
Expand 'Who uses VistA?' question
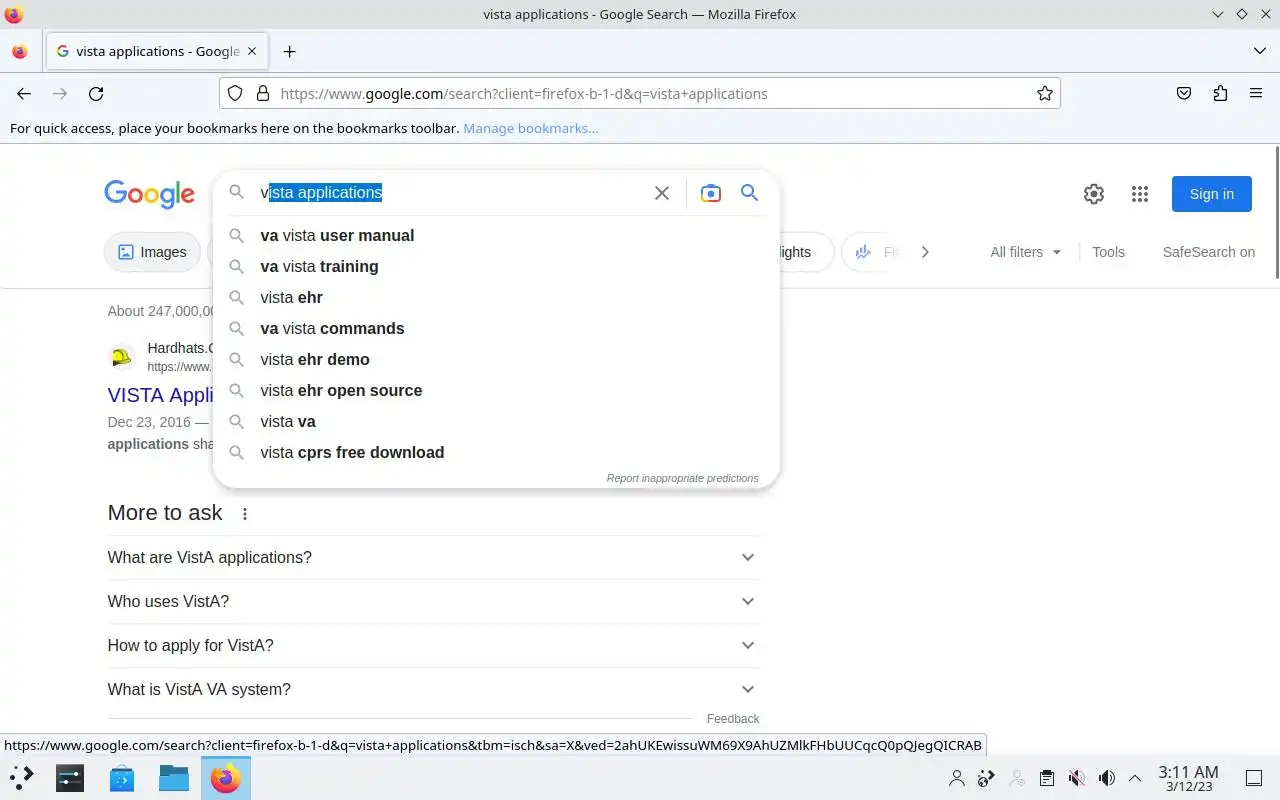point(433,601)
